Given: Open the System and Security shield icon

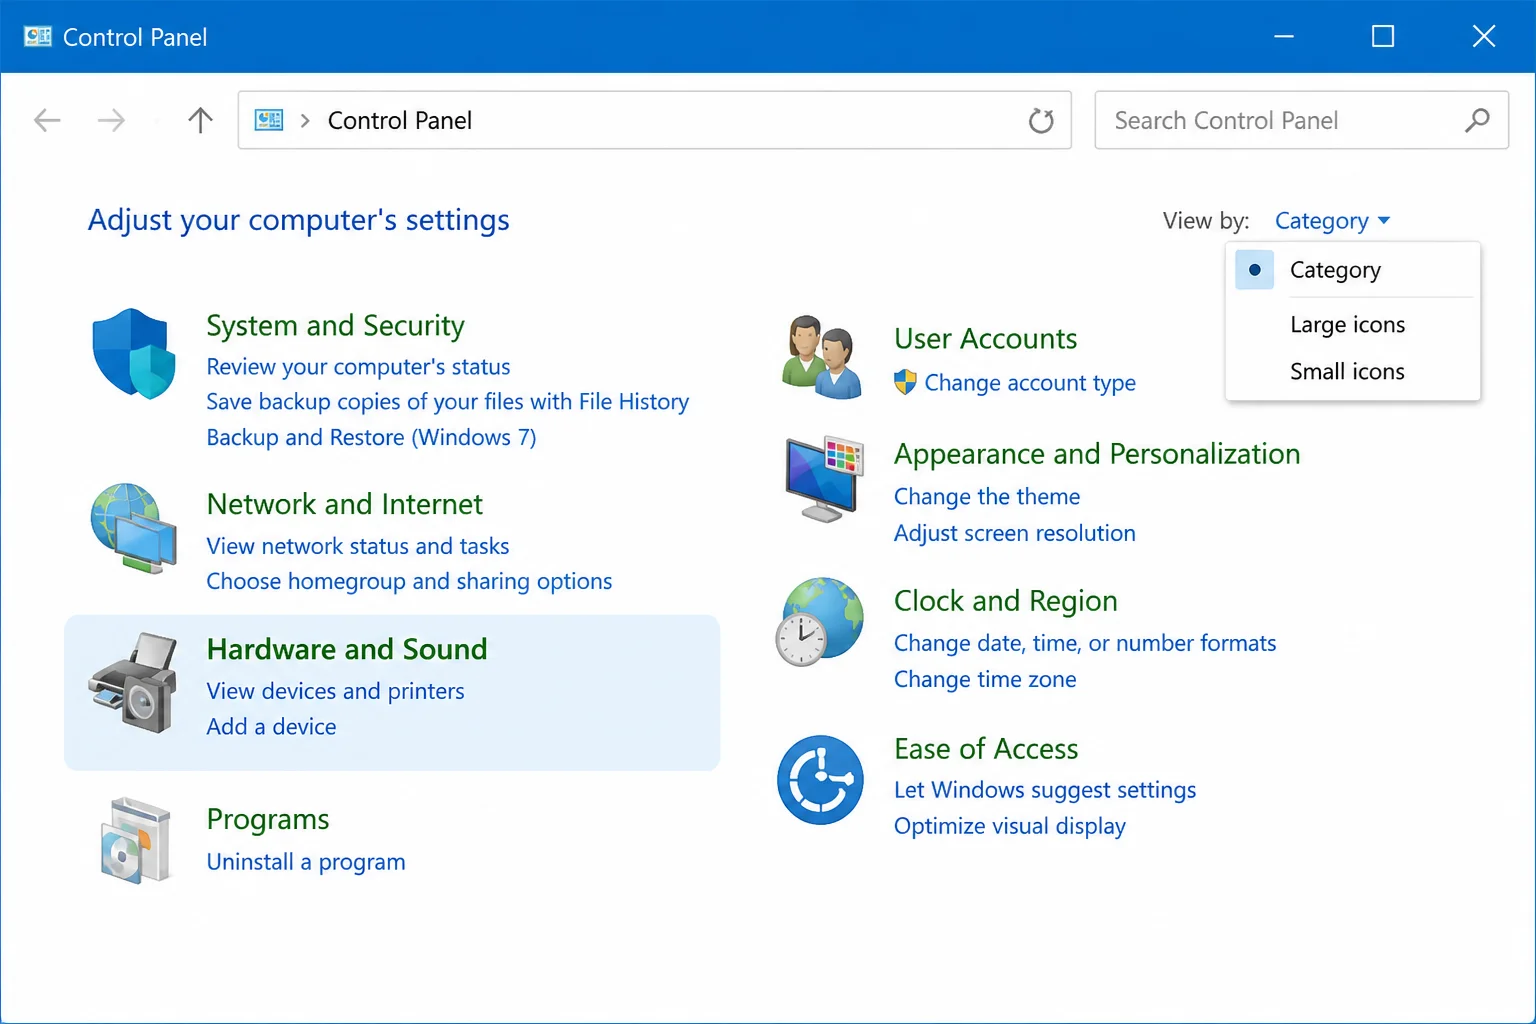Looking at the screenshot, I should click(134, 354).
